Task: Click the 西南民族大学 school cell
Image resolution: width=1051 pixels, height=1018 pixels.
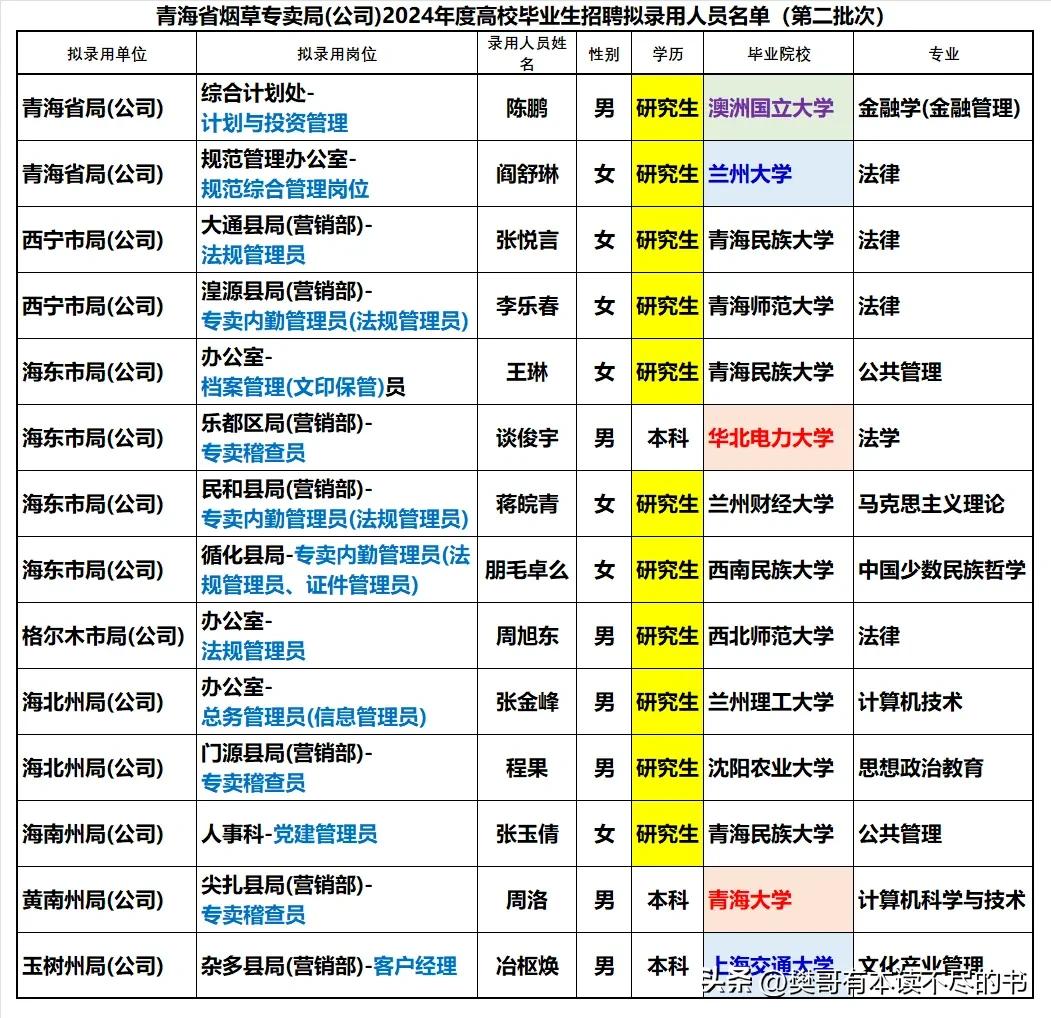Action: click(778, 570)
